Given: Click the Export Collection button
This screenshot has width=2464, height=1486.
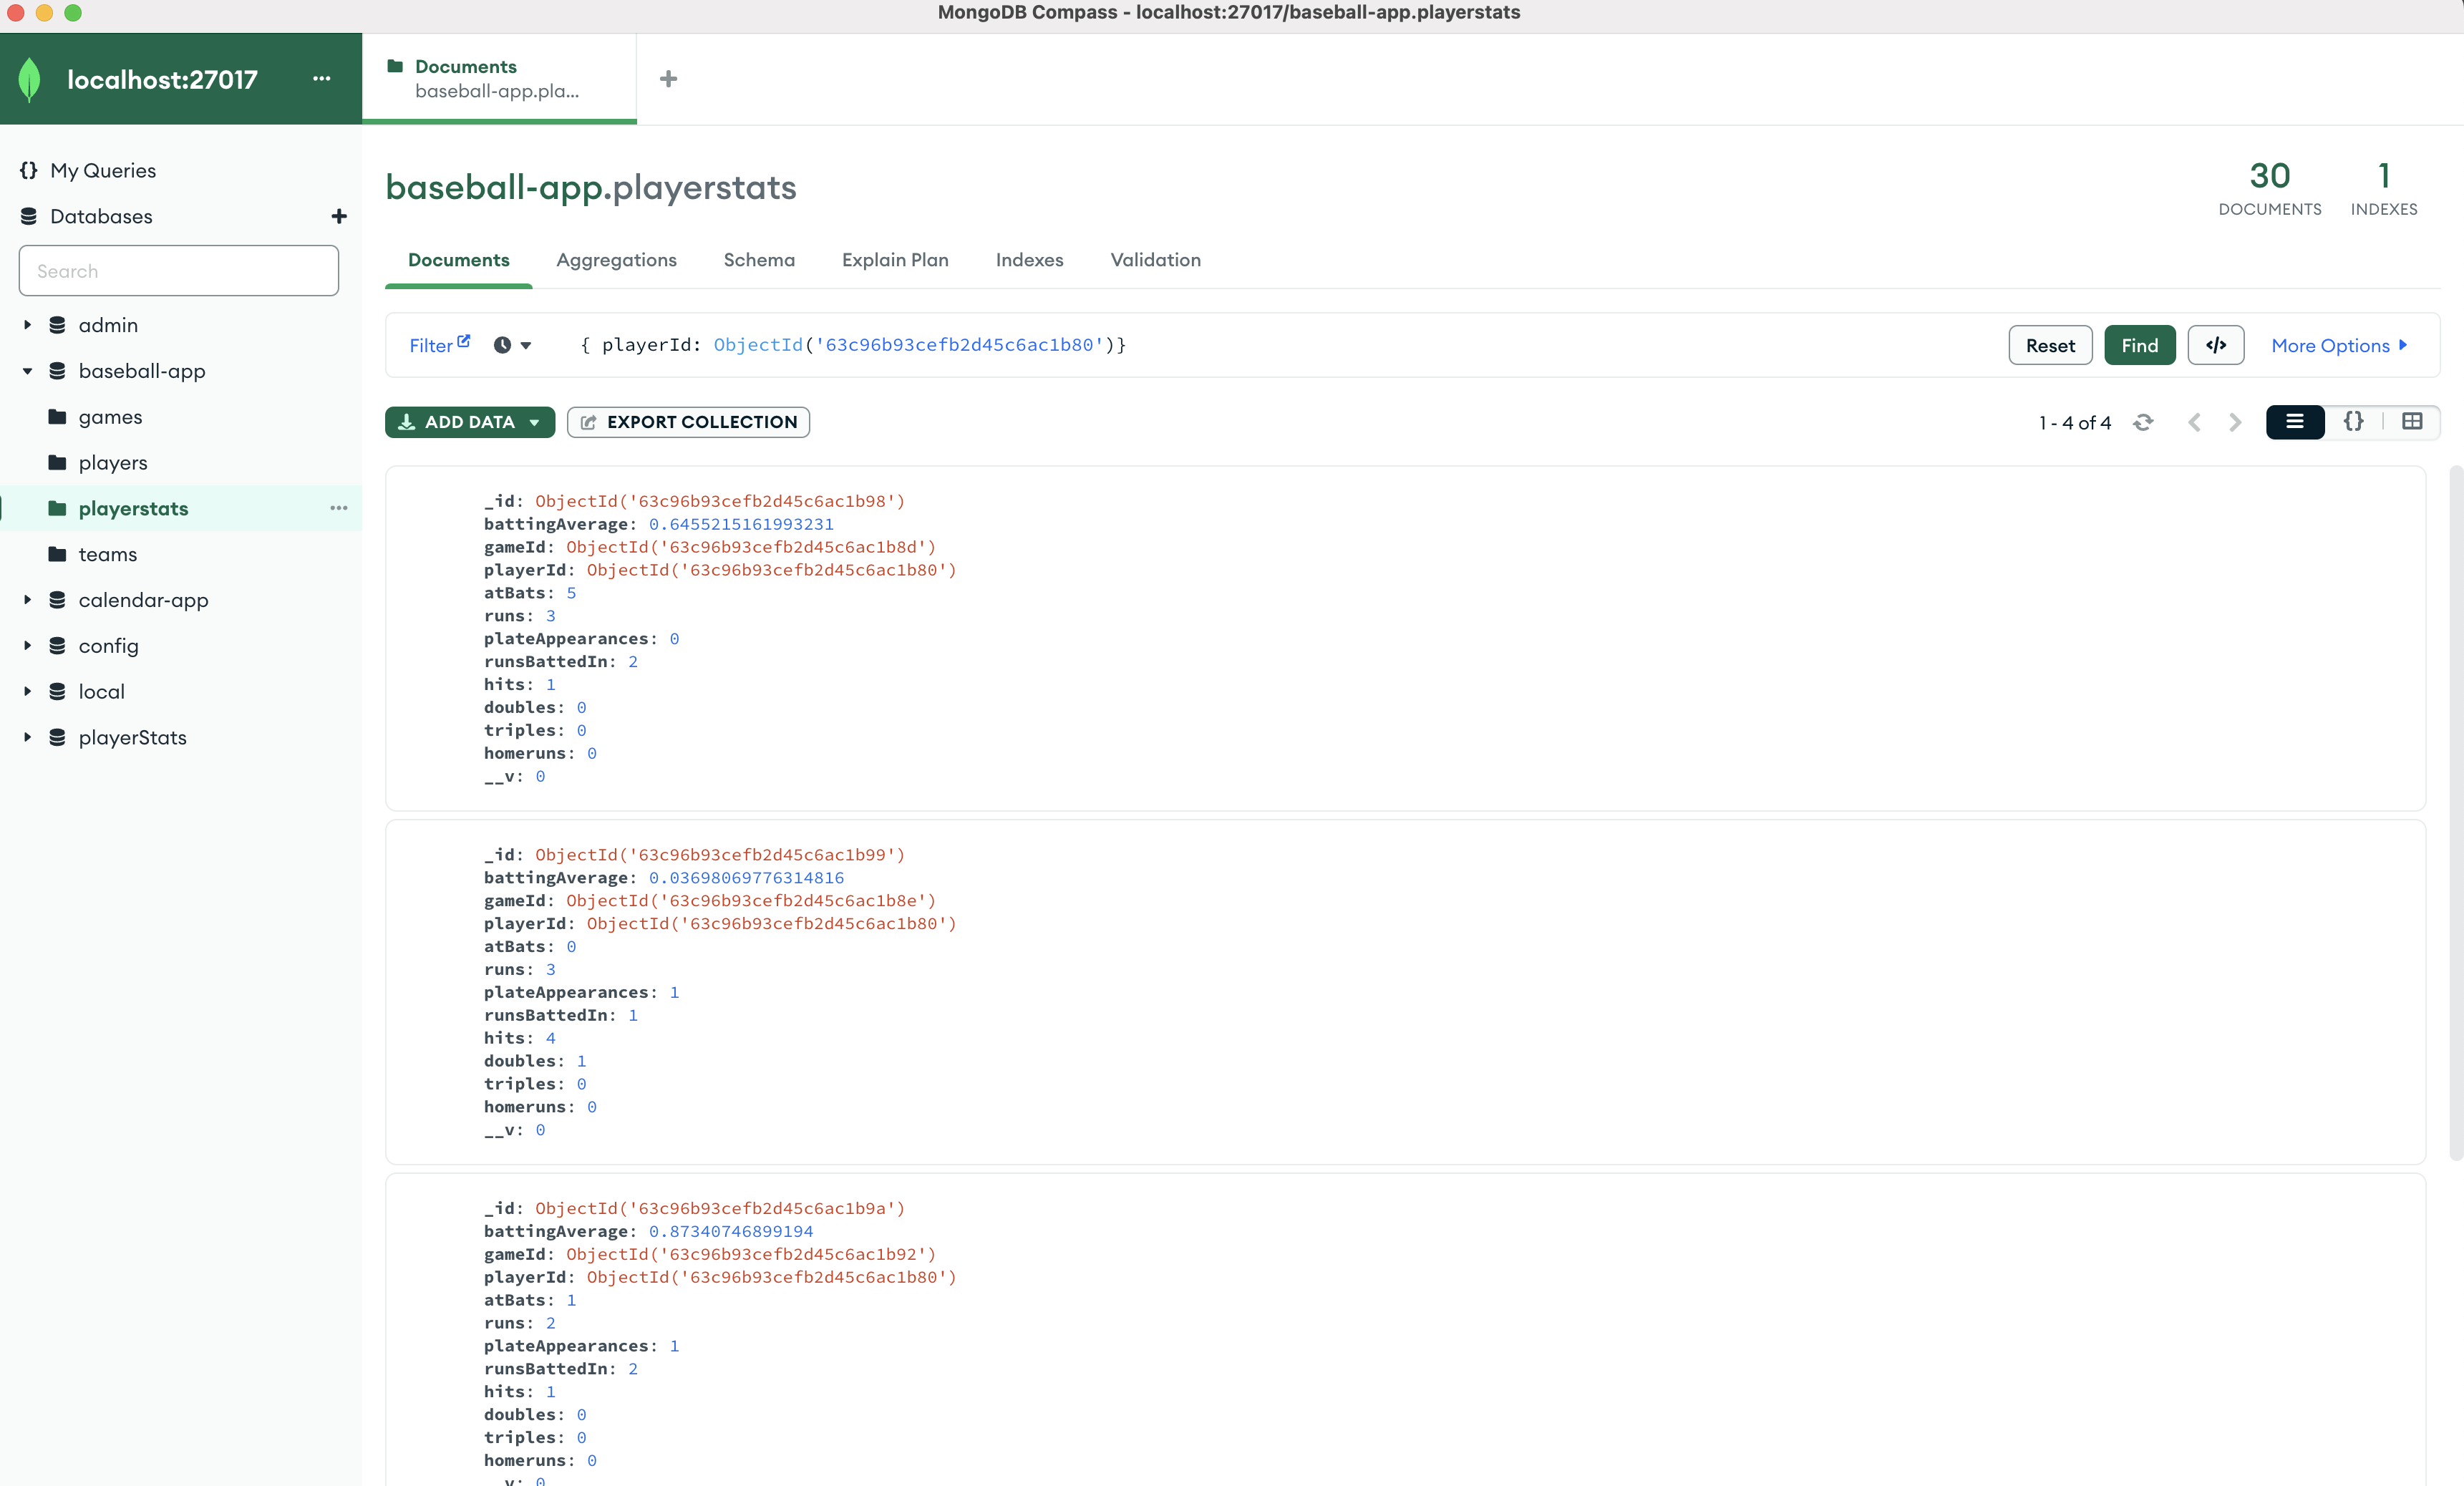Looking at the screenshot, I should 688,422.
